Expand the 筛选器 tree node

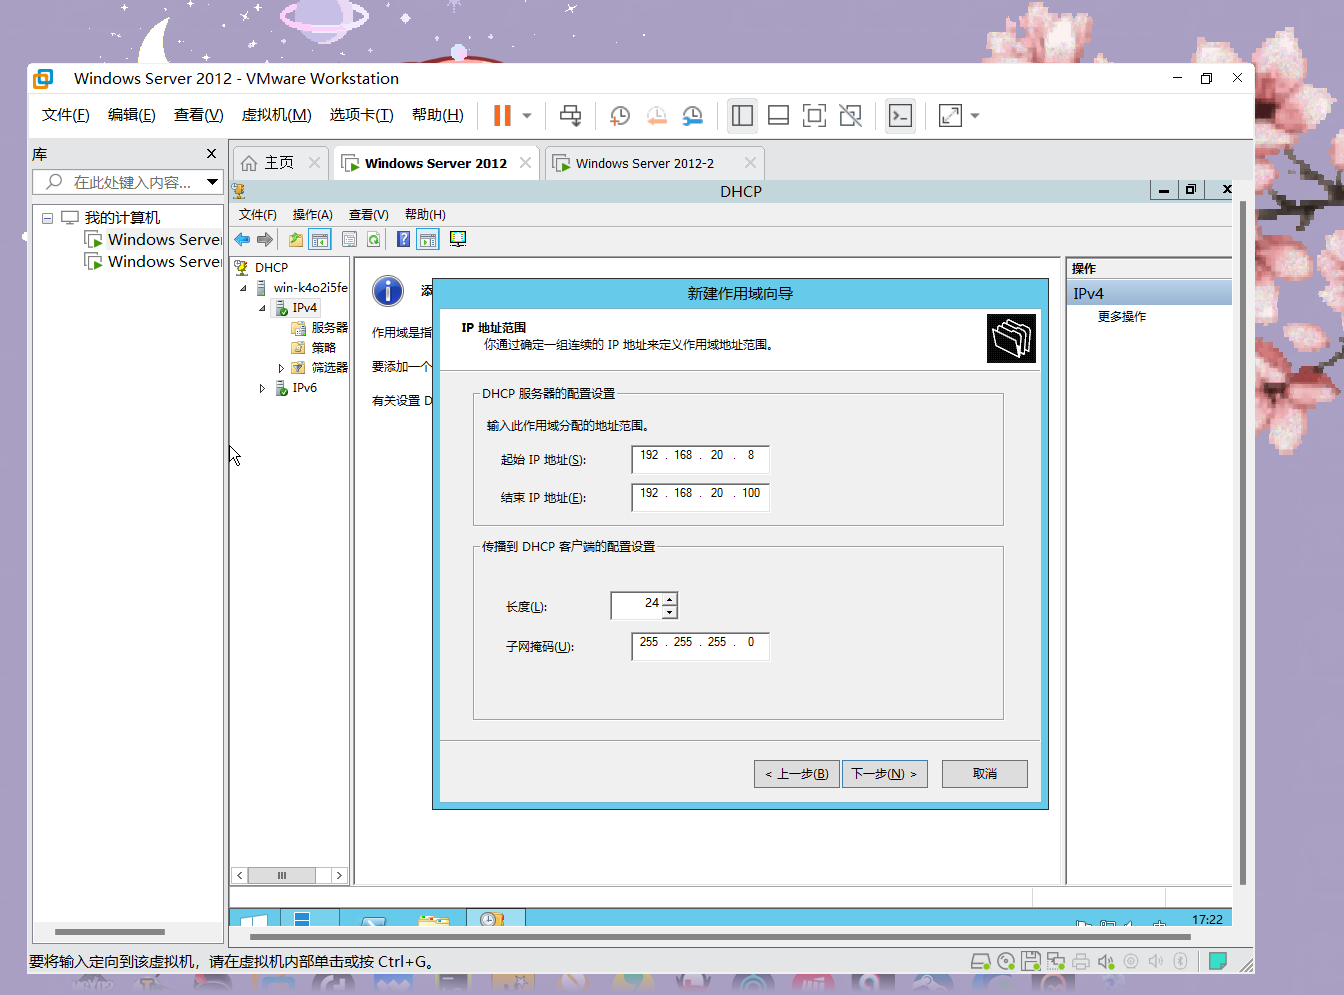[x=281, y=368]
